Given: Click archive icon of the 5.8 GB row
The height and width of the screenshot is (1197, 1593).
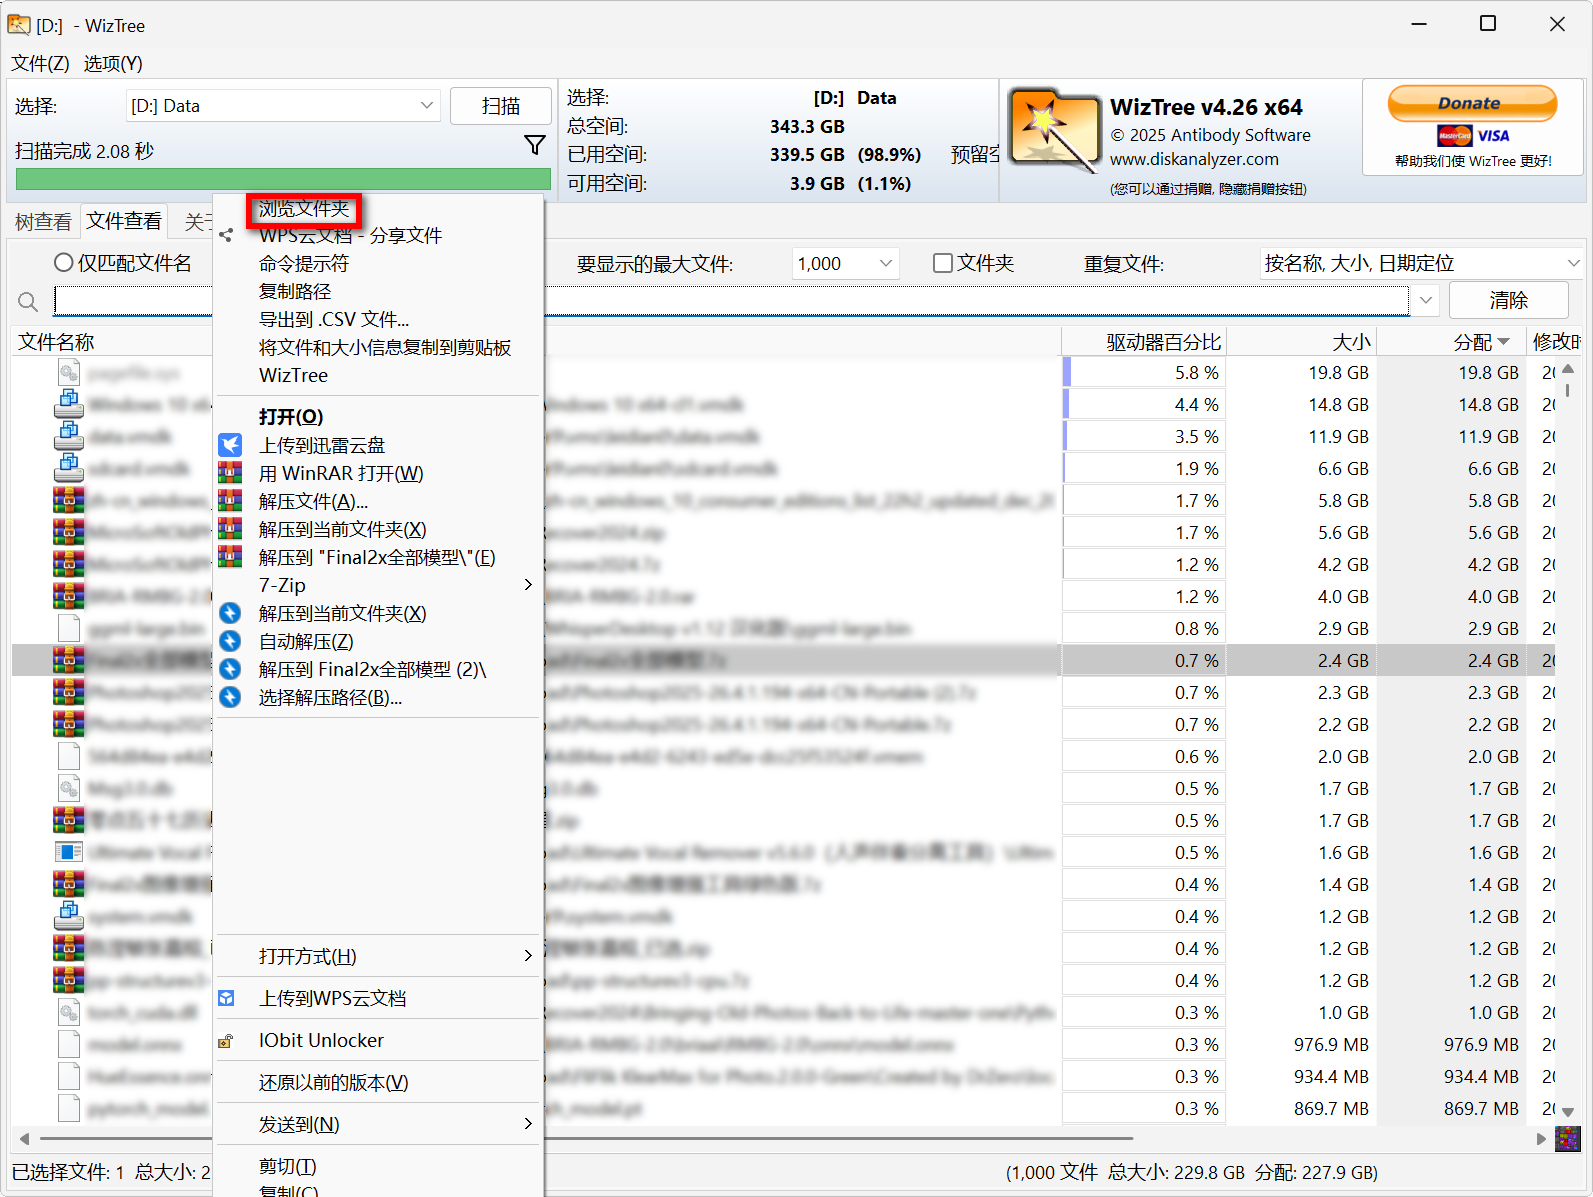Looking at the screenshot, I should pos(69,501).
